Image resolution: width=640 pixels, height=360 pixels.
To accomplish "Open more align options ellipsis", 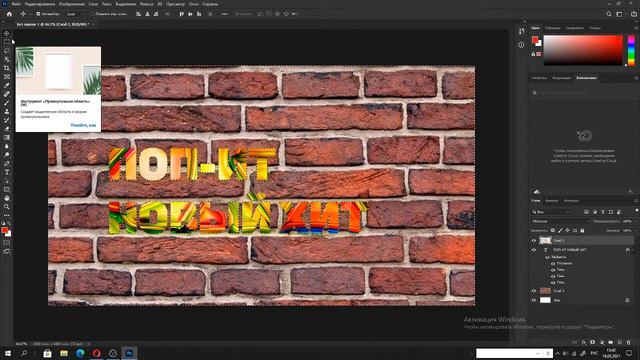I will 224,14.
